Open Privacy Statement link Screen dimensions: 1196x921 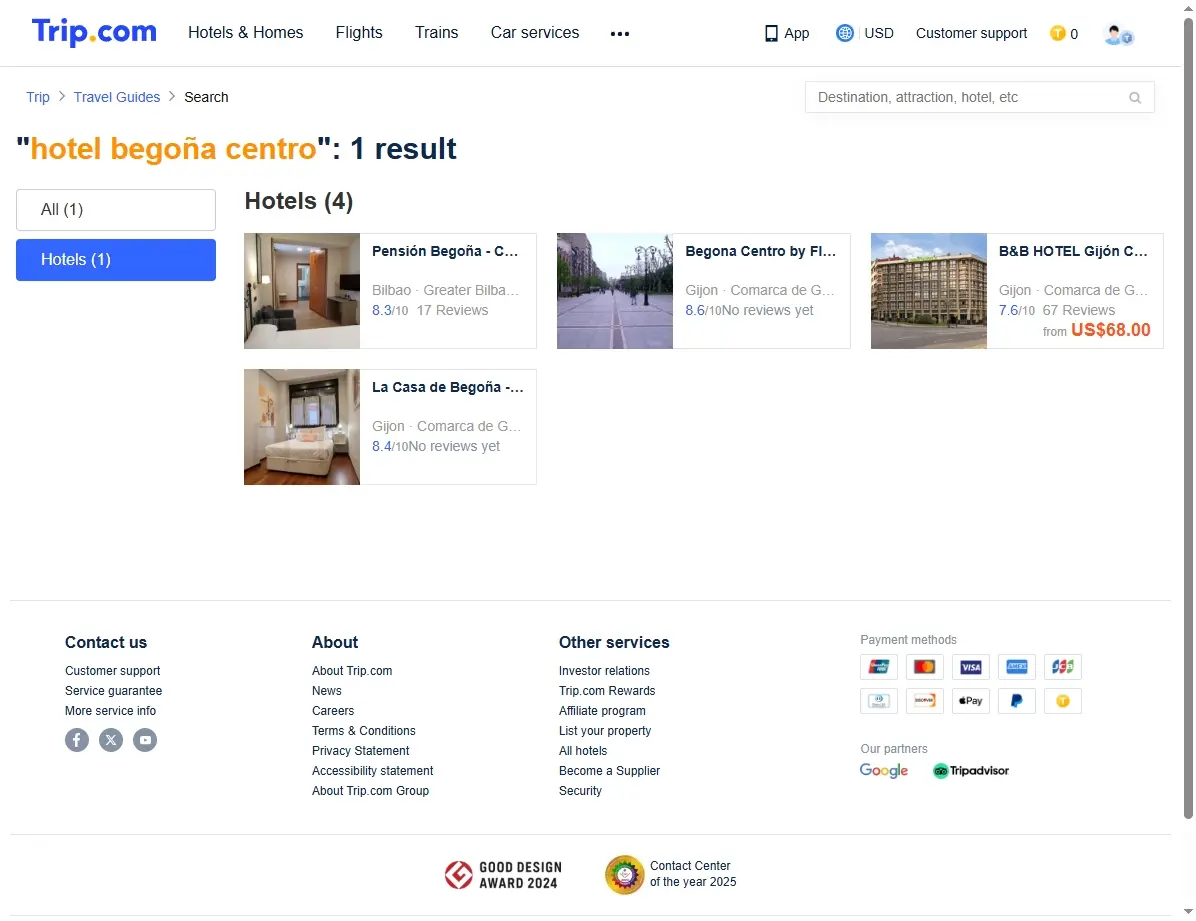tap(361, 751)
